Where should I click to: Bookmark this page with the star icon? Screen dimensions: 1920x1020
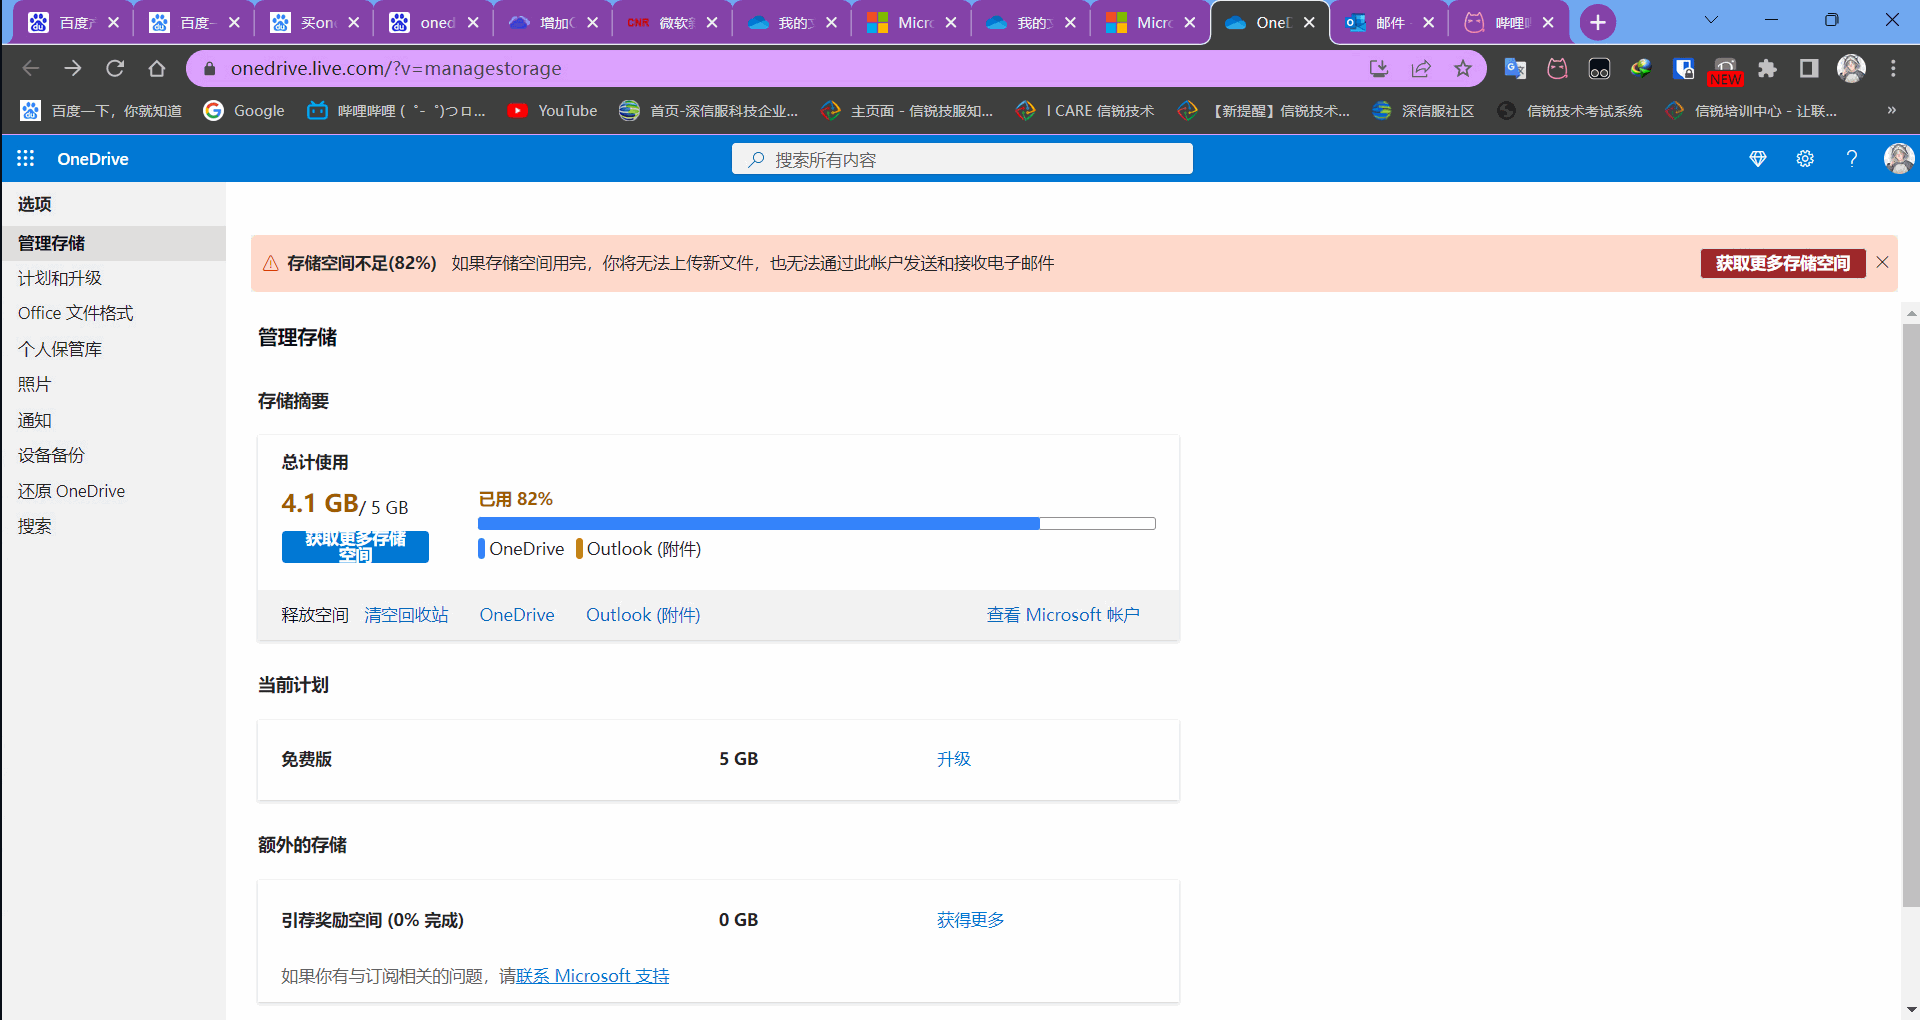pos(1463,68)
